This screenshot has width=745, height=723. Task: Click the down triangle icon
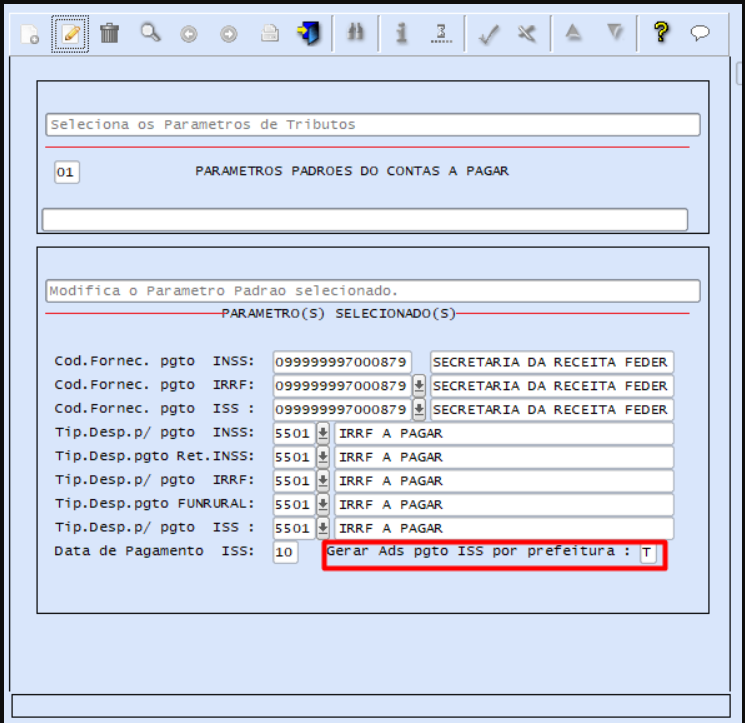tap(615, 32)
